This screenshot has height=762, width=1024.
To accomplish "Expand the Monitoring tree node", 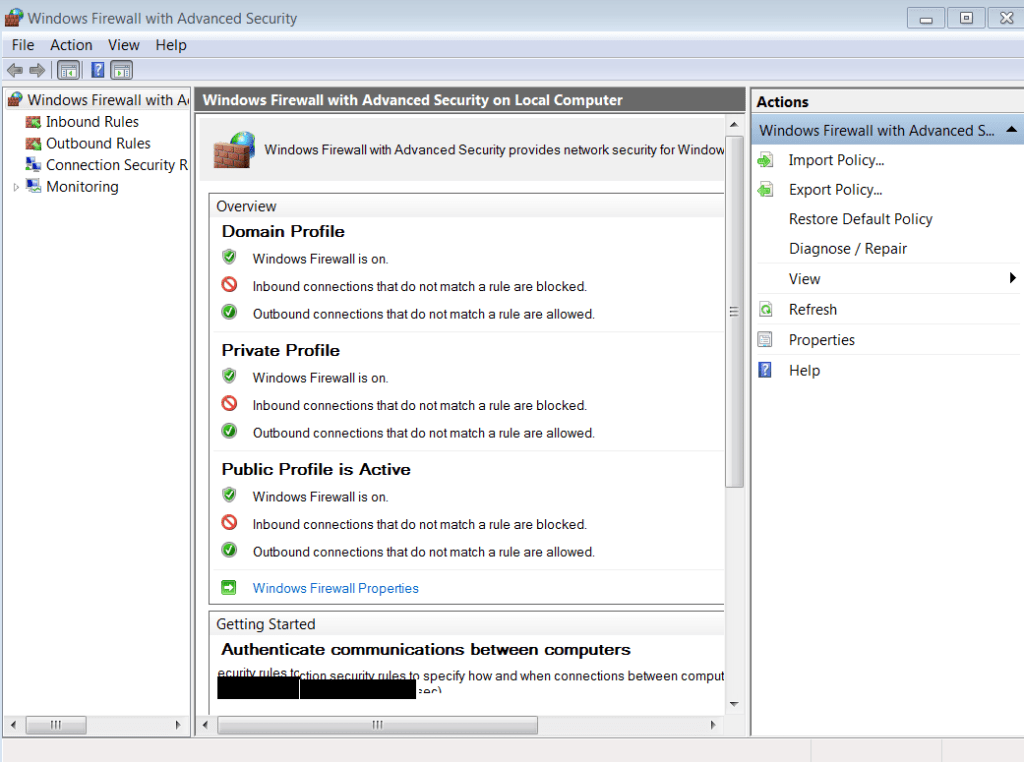I will [x=16, y=187].
